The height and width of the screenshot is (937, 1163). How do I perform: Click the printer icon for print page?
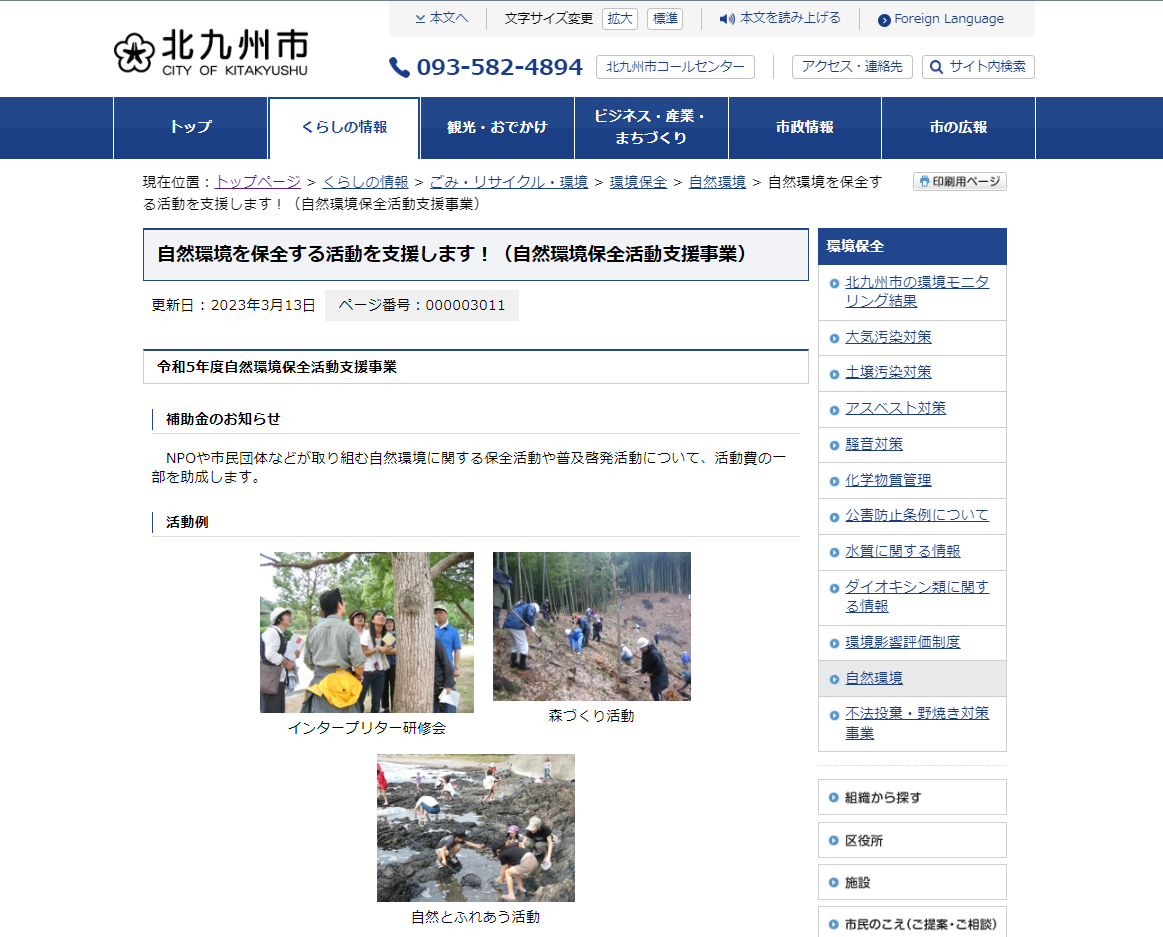tap(923, 182)
